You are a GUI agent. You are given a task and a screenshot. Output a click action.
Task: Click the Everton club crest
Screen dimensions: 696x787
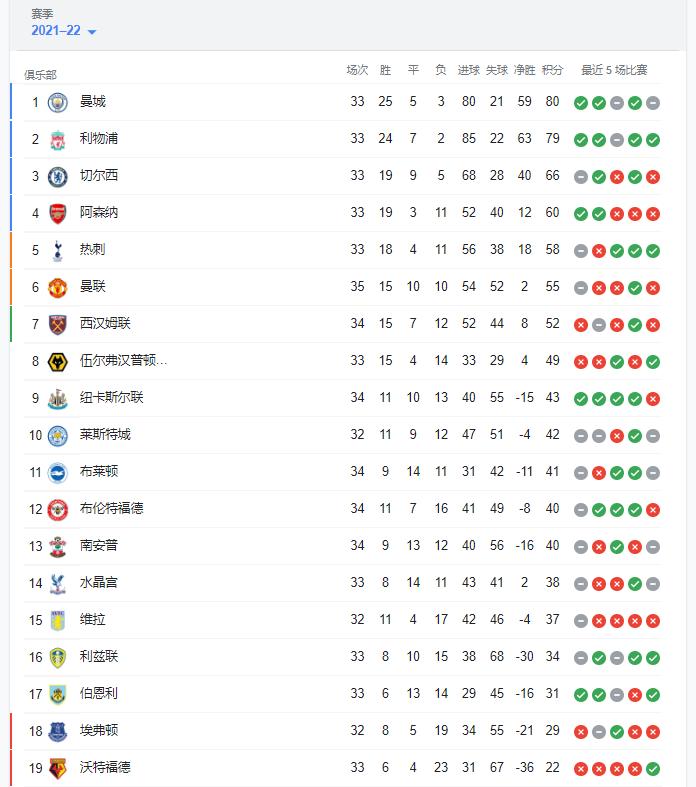click(x=58, y=731)
